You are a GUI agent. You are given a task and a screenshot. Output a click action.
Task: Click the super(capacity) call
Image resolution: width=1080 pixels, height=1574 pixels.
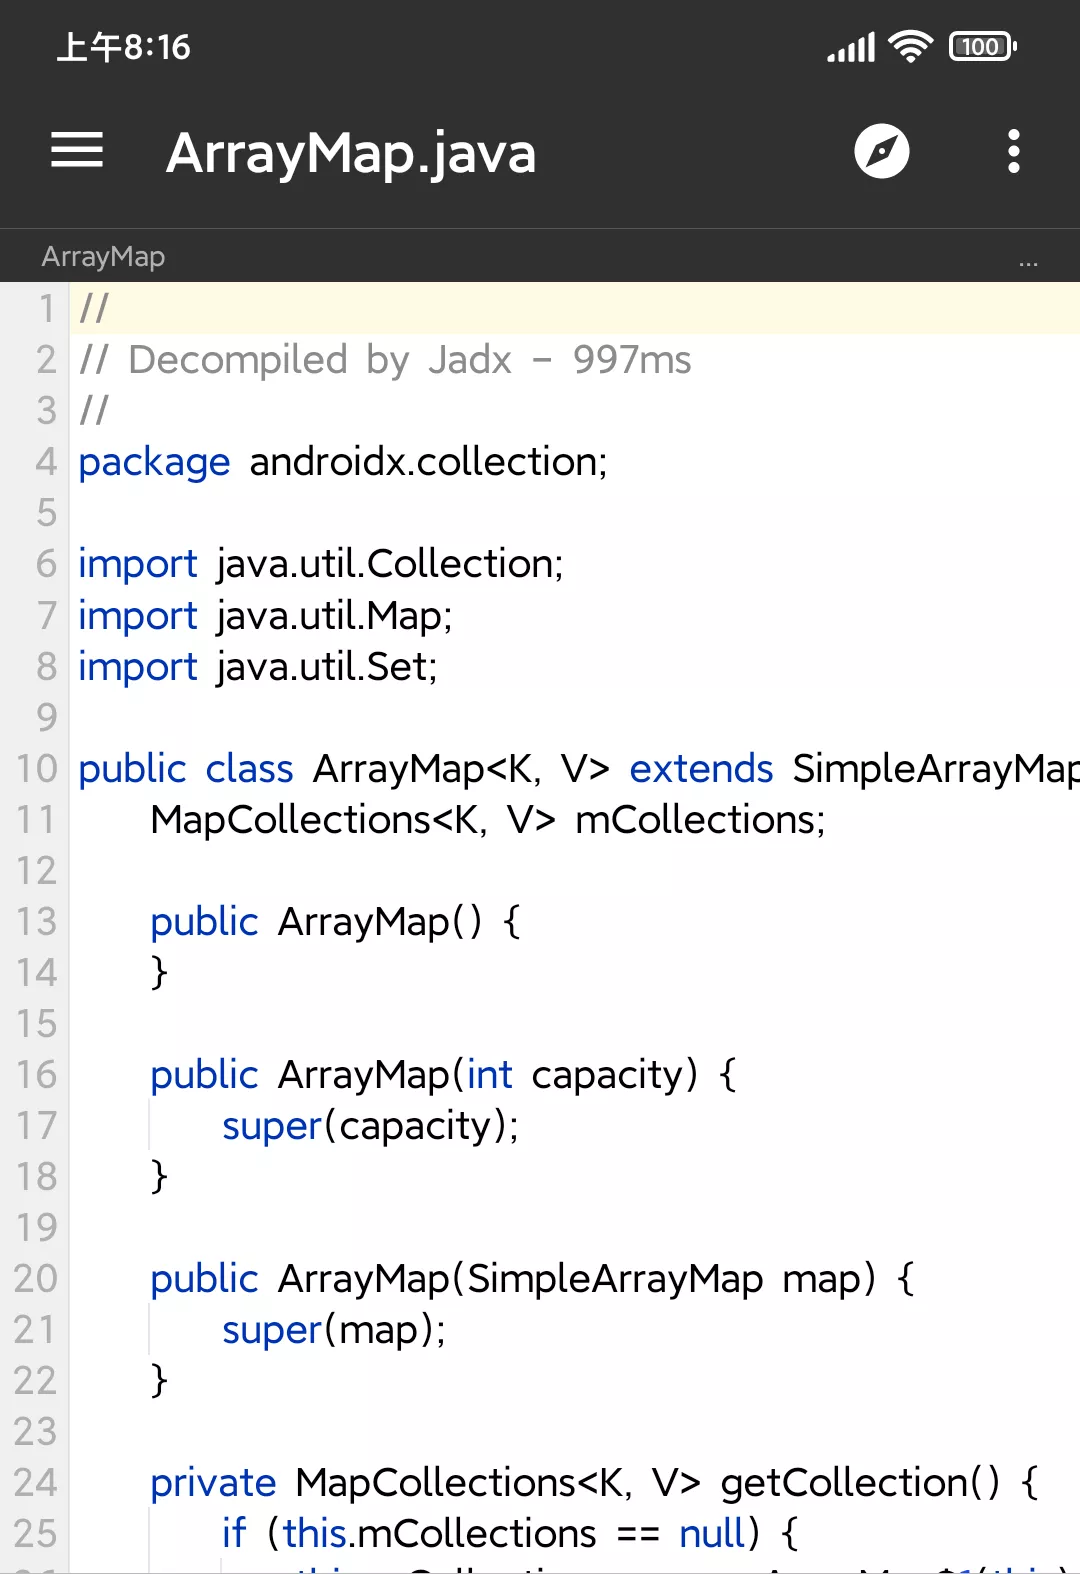click(x=370, y=1126)
